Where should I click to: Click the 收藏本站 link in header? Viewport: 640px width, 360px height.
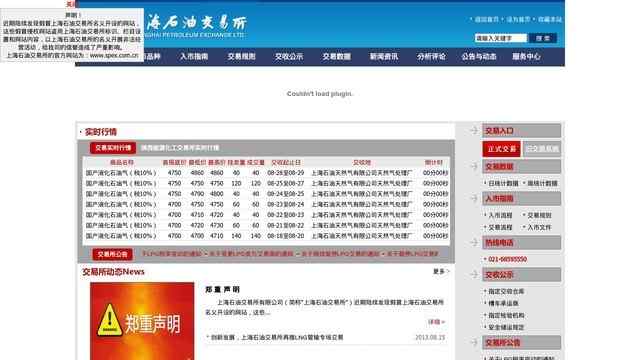(x=549, y=19)
